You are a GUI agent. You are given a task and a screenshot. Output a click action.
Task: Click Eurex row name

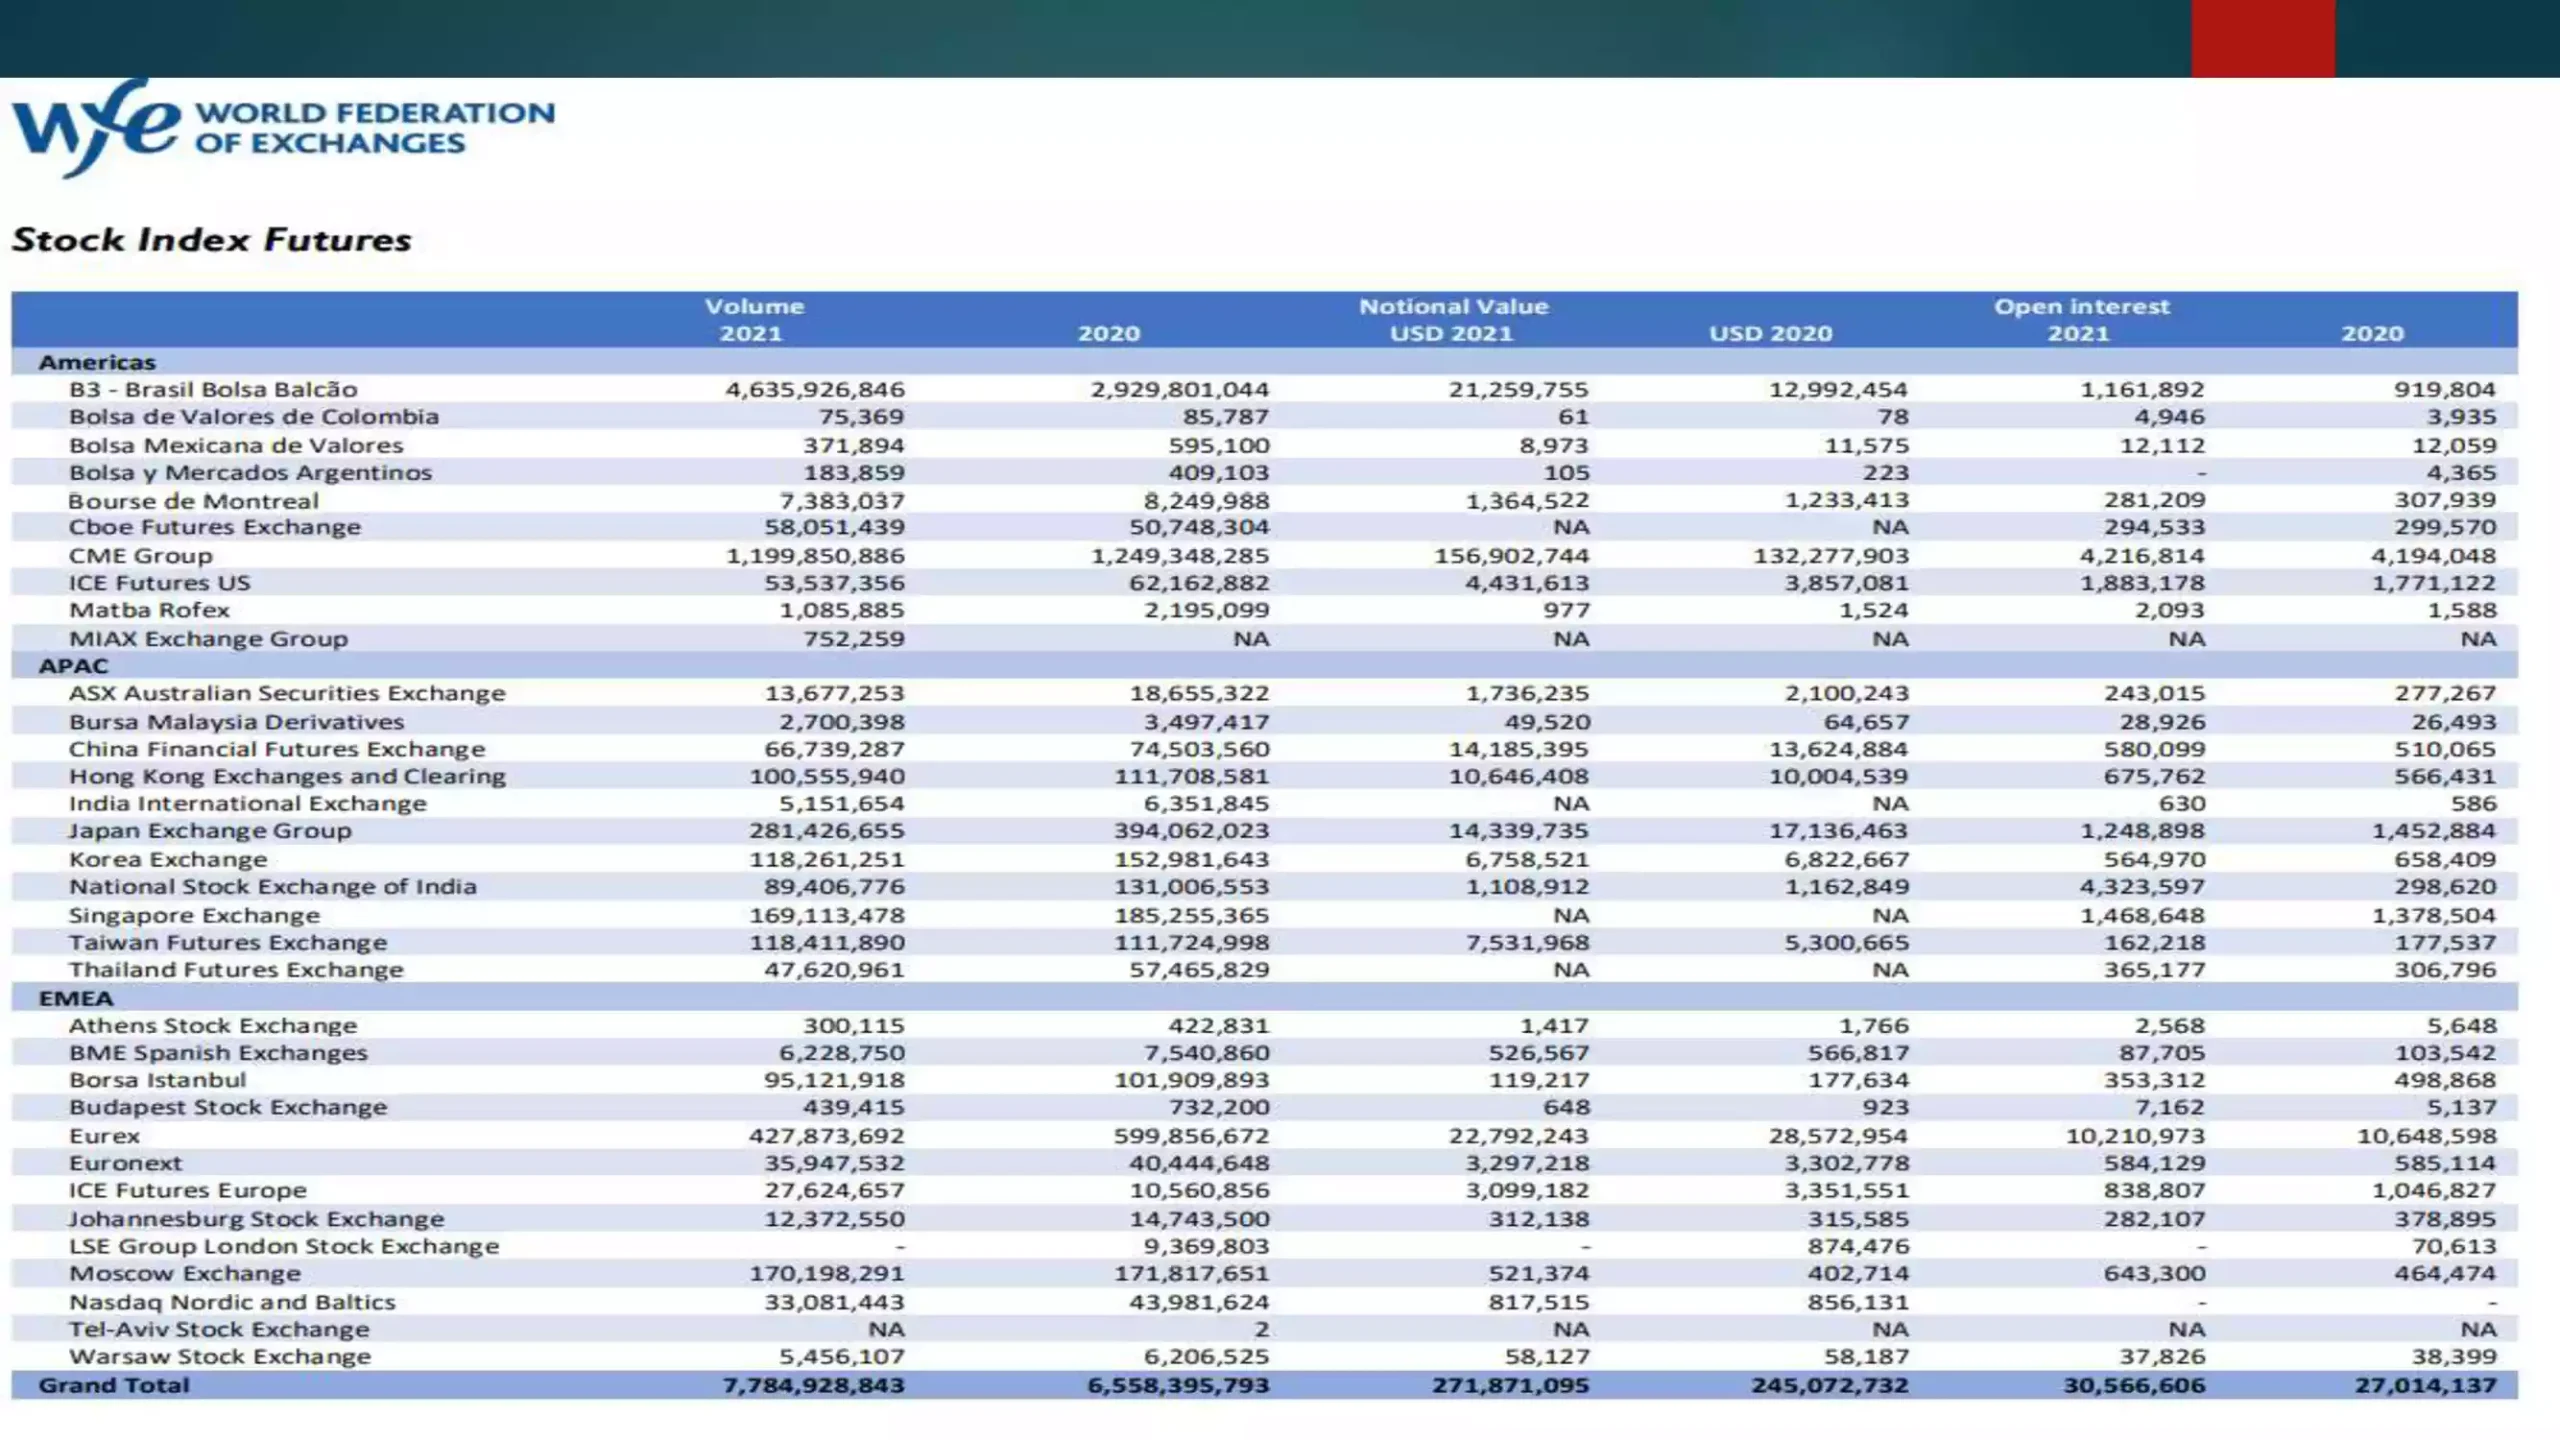104,1136
